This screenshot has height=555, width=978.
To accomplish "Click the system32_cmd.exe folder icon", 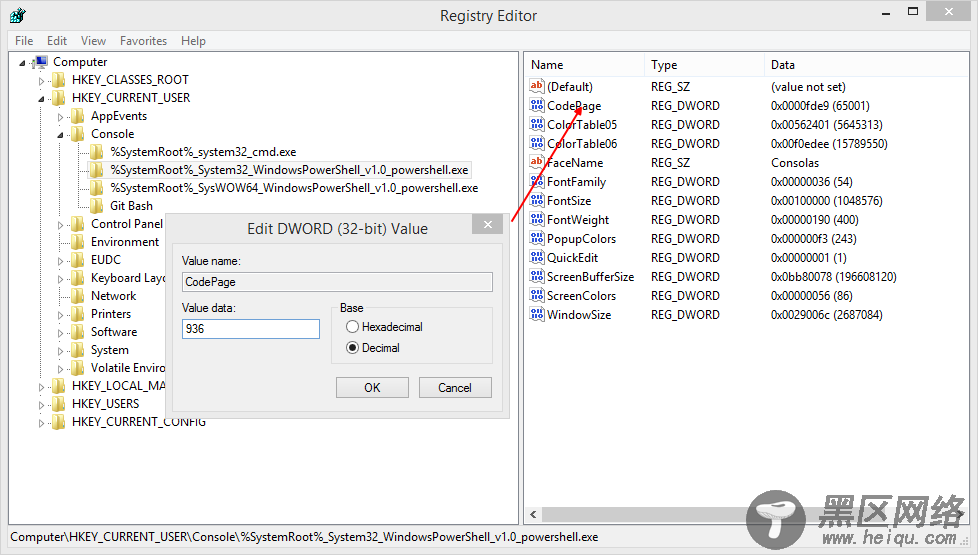I will point(97,152).
